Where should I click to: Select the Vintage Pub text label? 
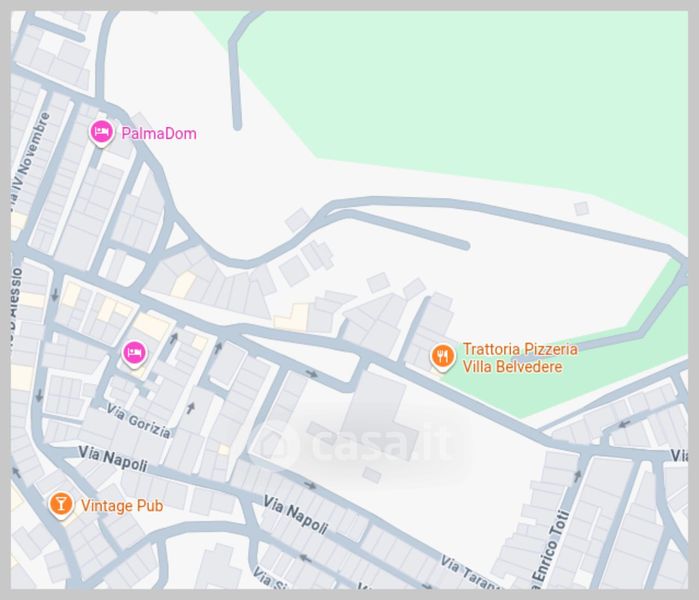pos(122,505)
